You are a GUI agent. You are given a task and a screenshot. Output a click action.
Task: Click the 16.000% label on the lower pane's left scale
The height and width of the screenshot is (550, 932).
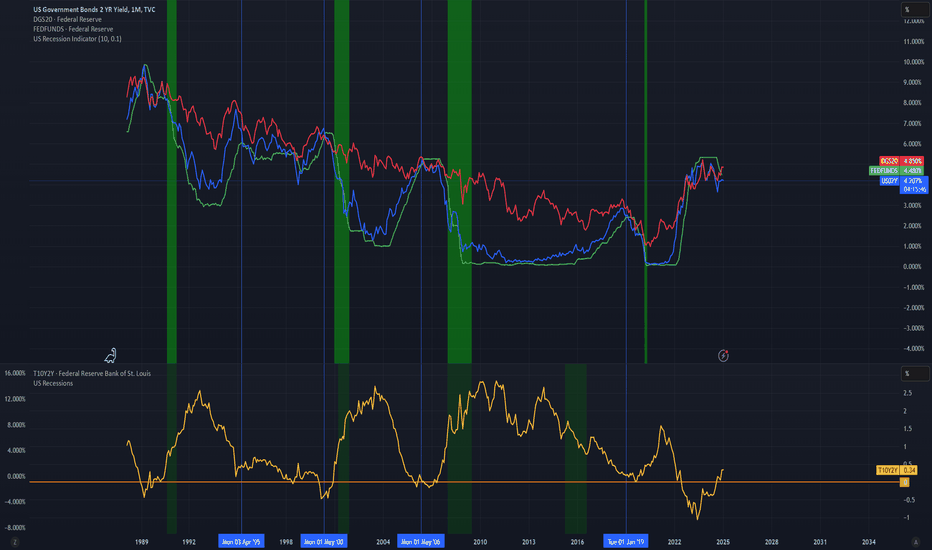[x=15, y=373]
